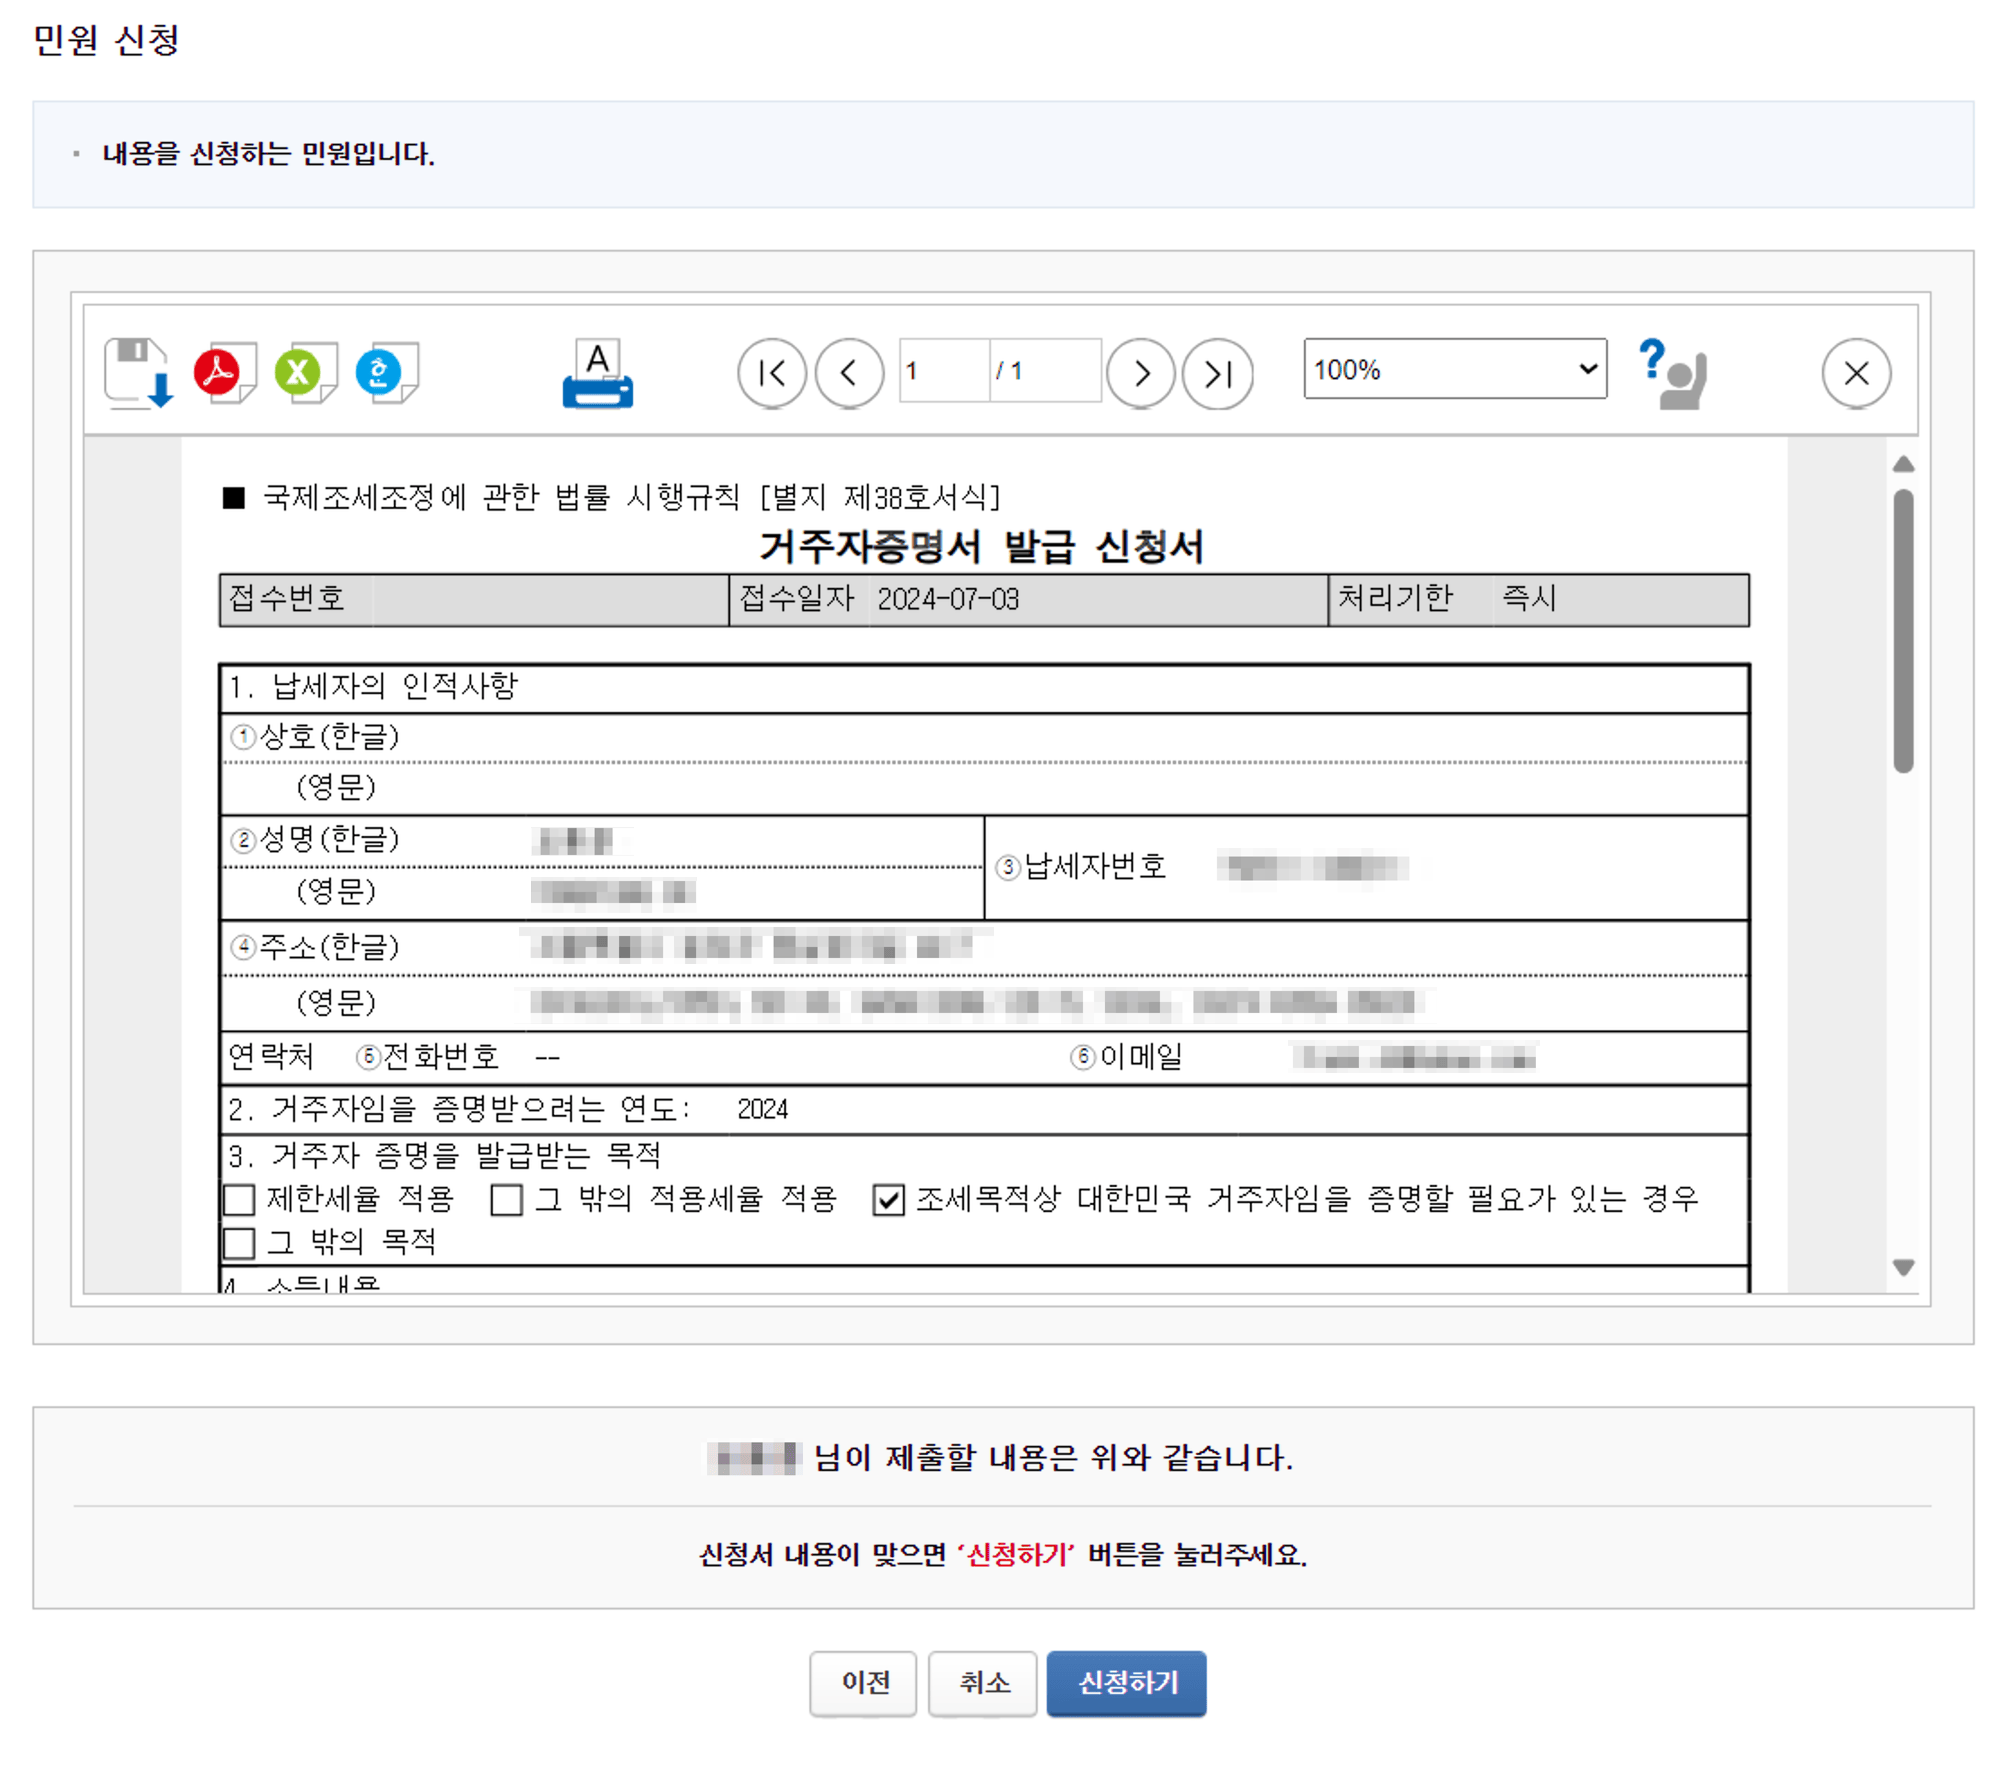Click the current page number field
The height and width of the screenshot is (1773, 2000).
tap(943, 371)
